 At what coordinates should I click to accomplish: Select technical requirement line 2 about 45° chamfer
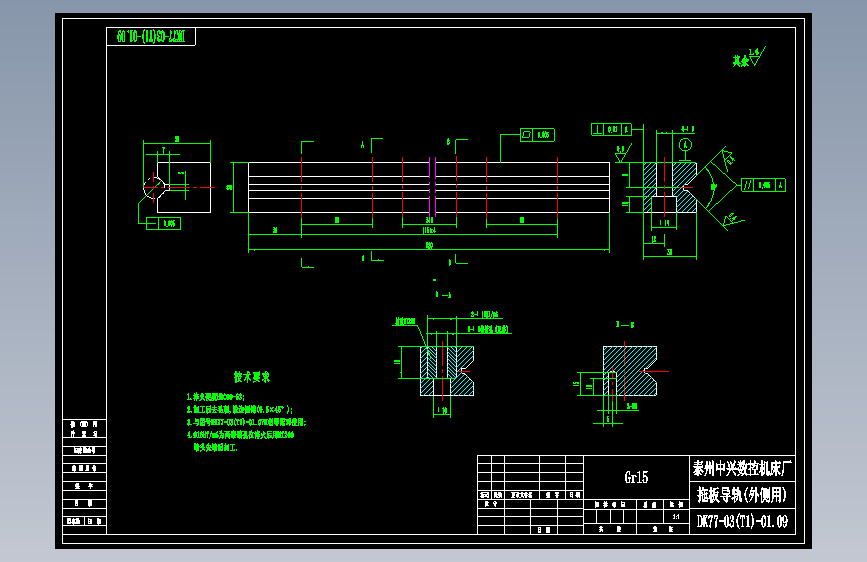pyautogui.click(x=239, y=409)
